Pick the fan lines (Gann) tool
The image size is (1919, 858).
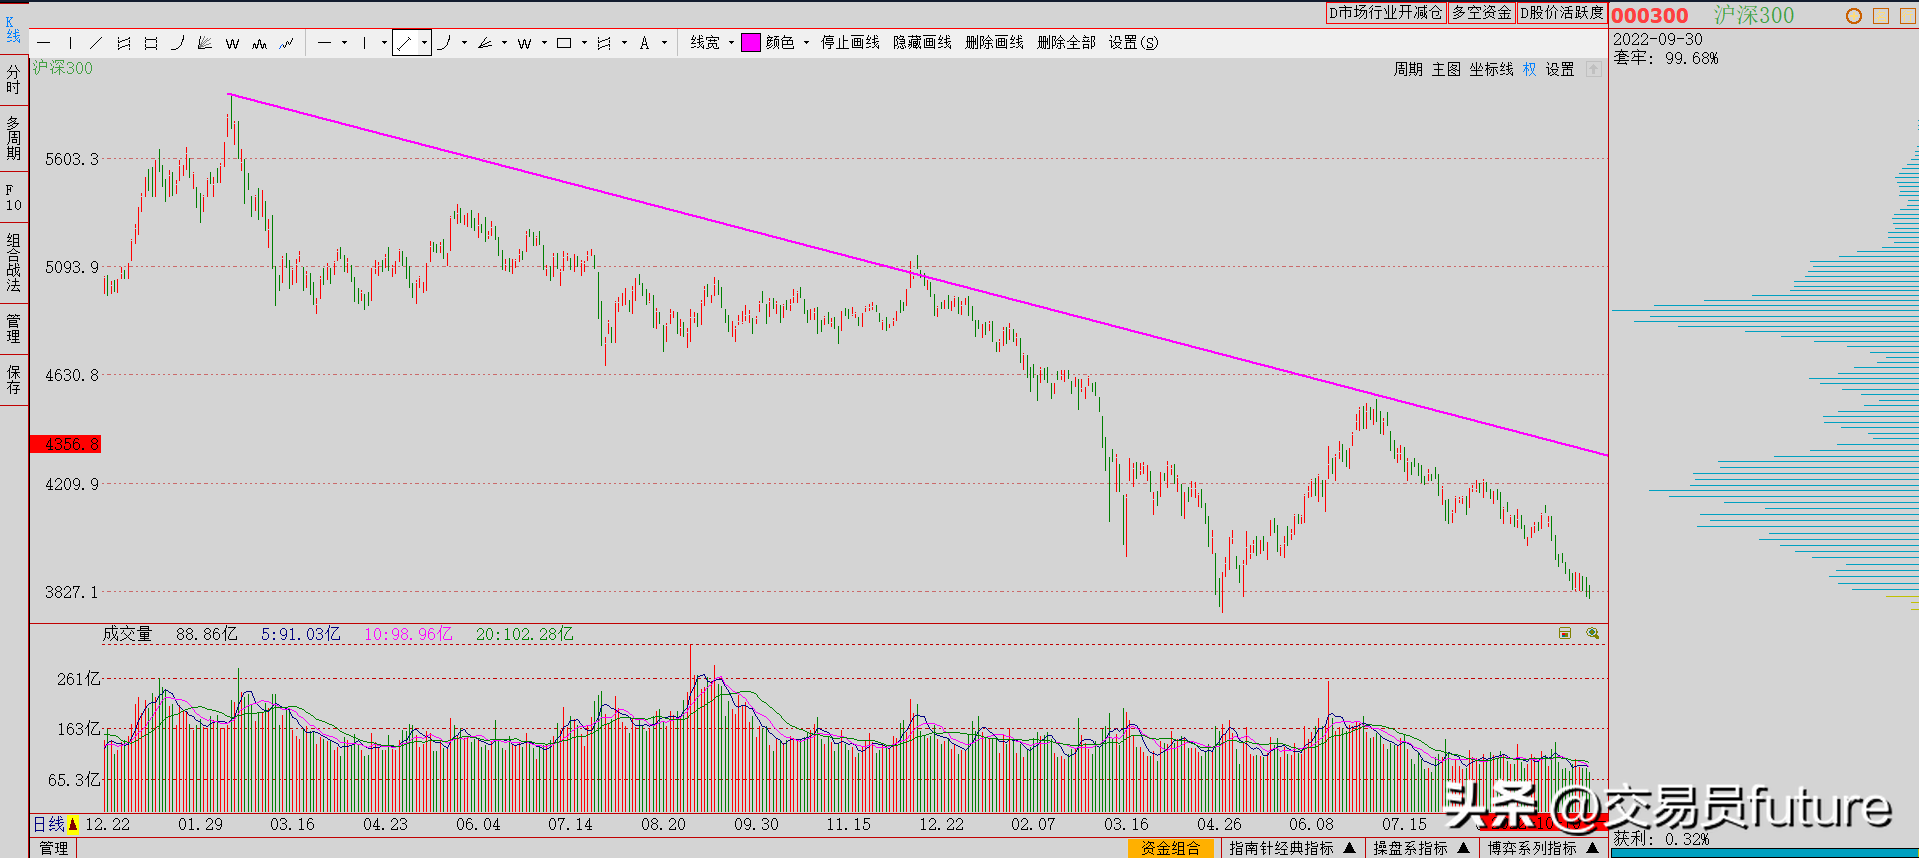point(205,43)
